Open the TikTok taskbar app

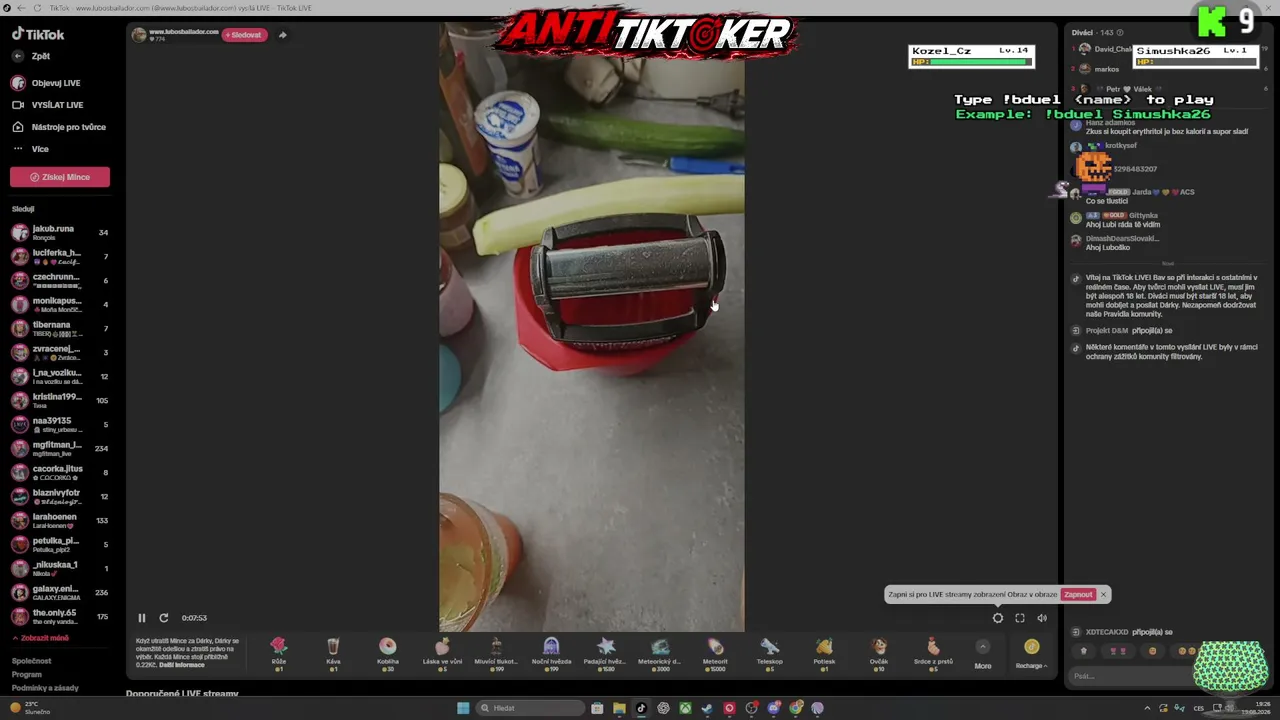pyautogui.click(x=641, y=708)
